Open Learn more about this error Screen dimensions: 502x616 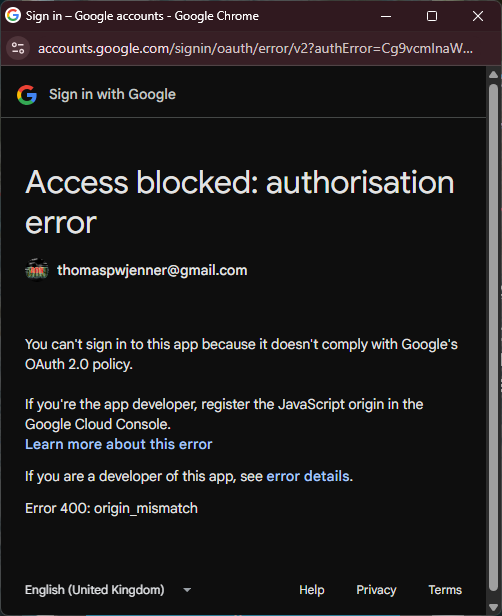point(119,444)
